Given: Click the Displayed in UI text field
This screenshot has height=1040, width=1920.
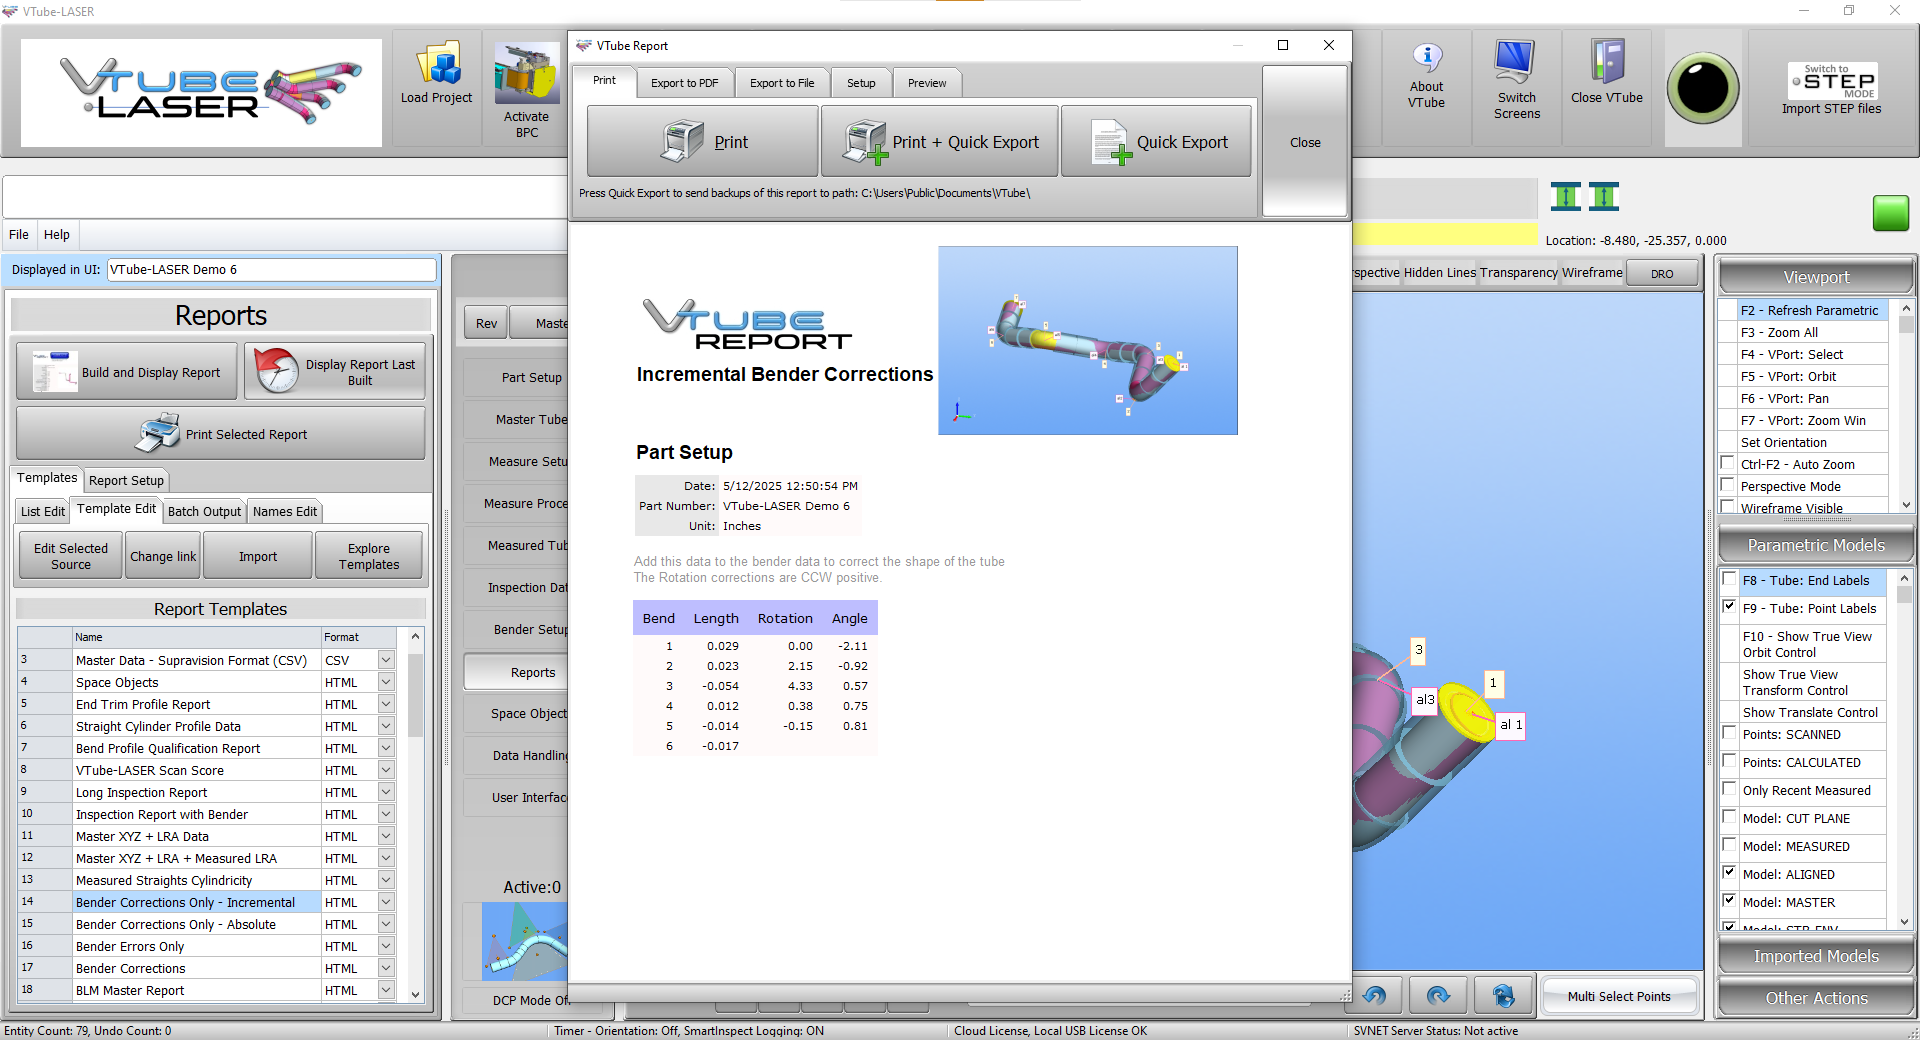Looking at the screenshot, I should click(271, 269).
